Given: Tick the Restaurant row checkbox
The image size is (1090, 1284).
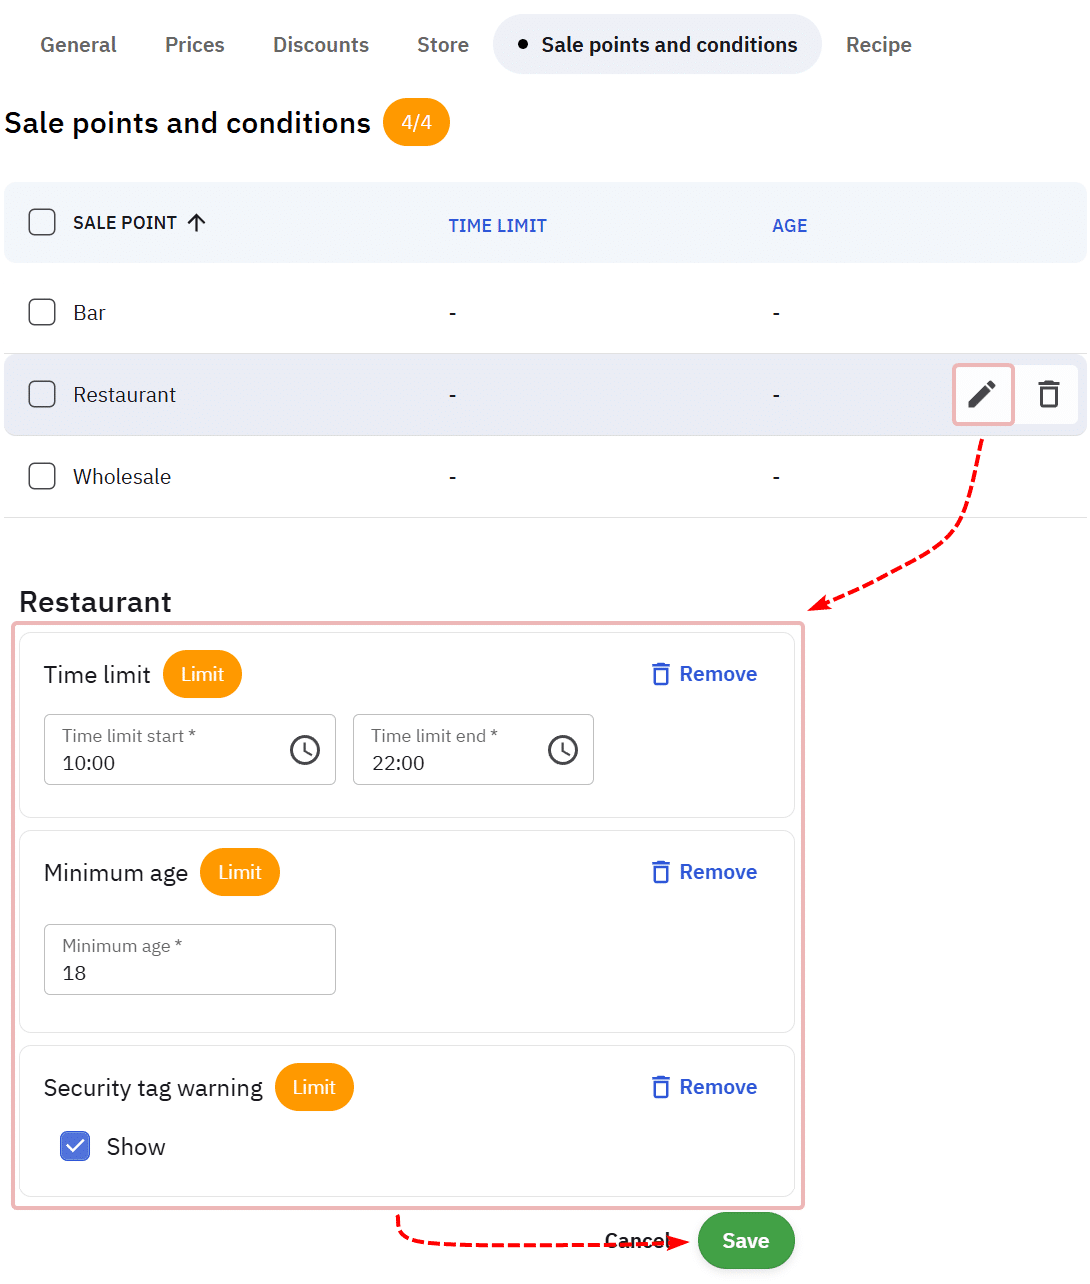Looking at the screenshot, I should 42,394.
